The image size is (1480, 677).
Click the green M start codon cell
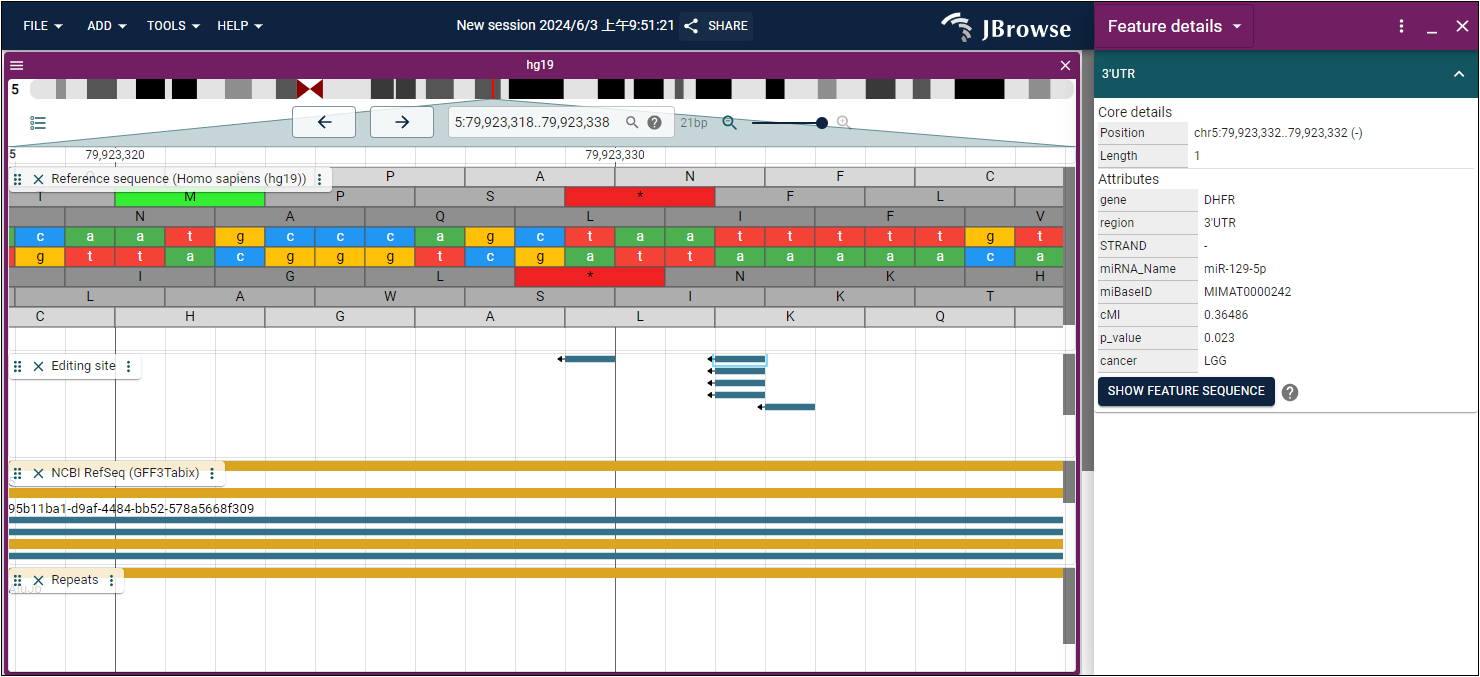[190, 197]
